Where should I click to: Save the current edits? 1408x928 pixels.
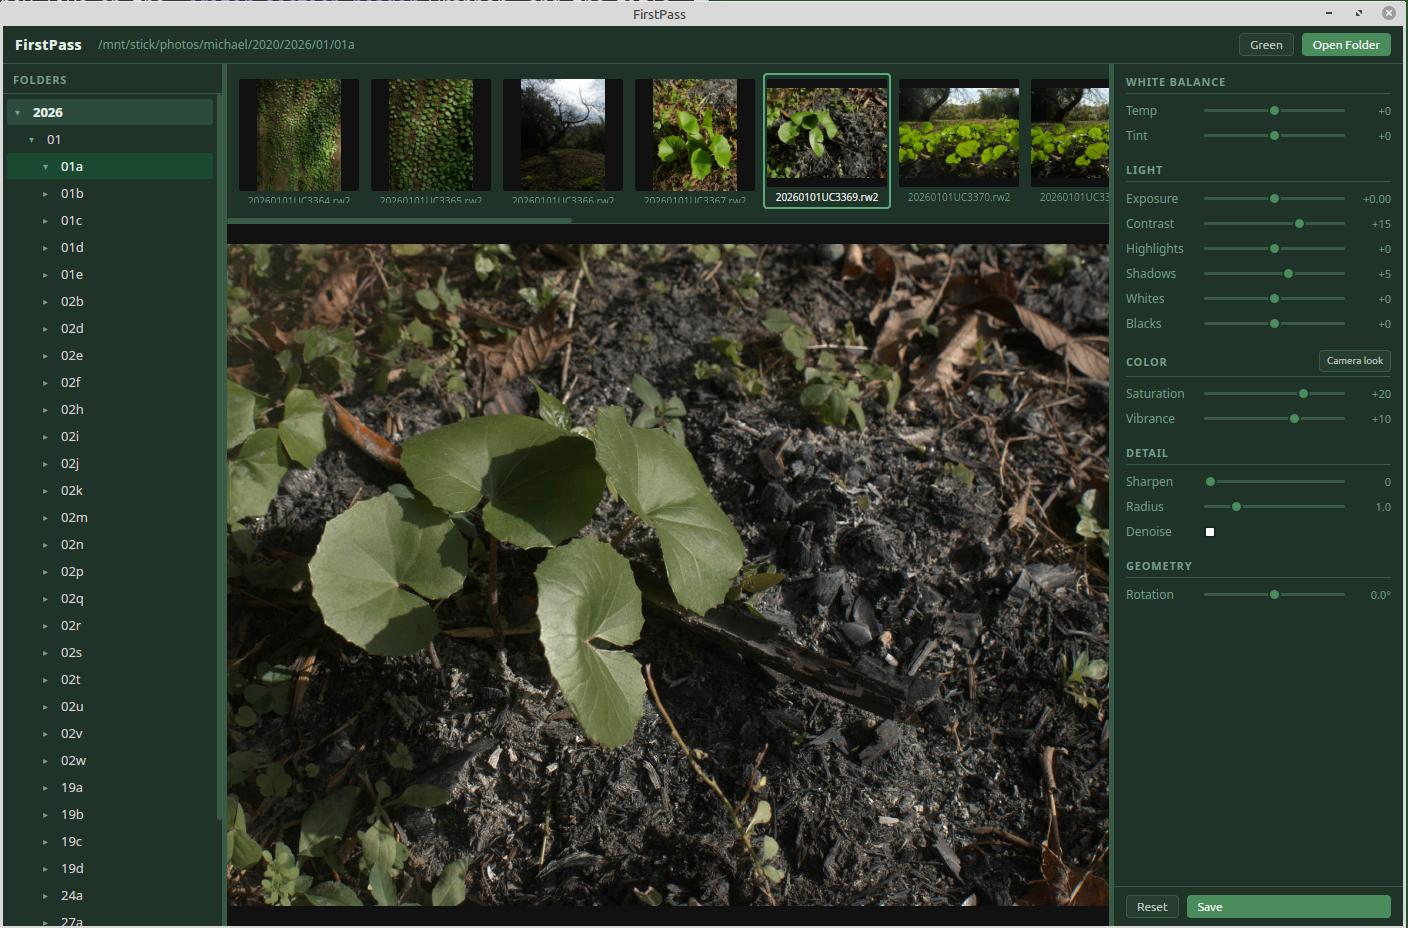pyautogui.click(x=1289, y=906)
